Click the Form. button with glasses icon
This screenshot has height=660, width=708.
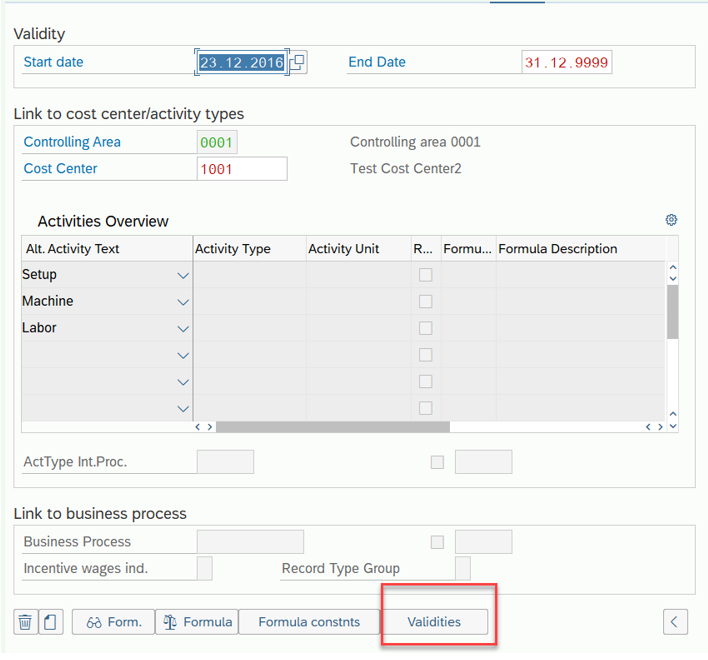pyautogui.click(x=113, y=622)
